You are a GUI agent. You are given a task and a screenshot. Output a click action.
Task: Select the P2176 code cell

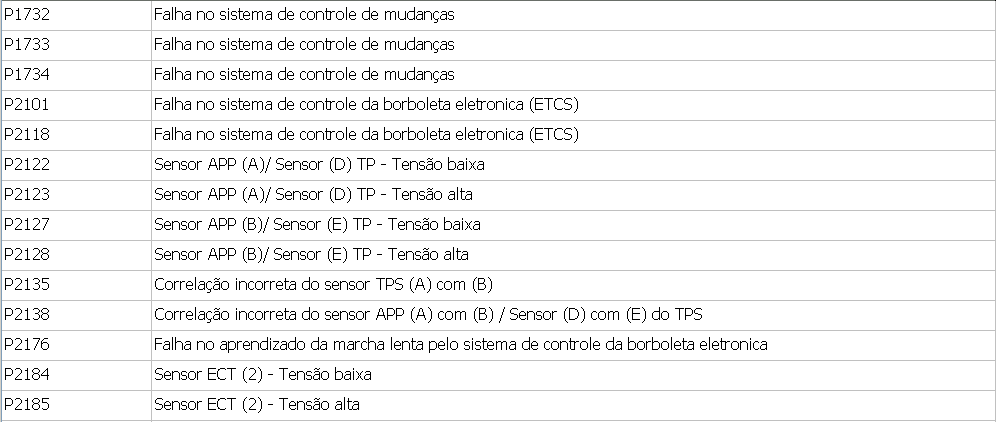coord(27,345)
